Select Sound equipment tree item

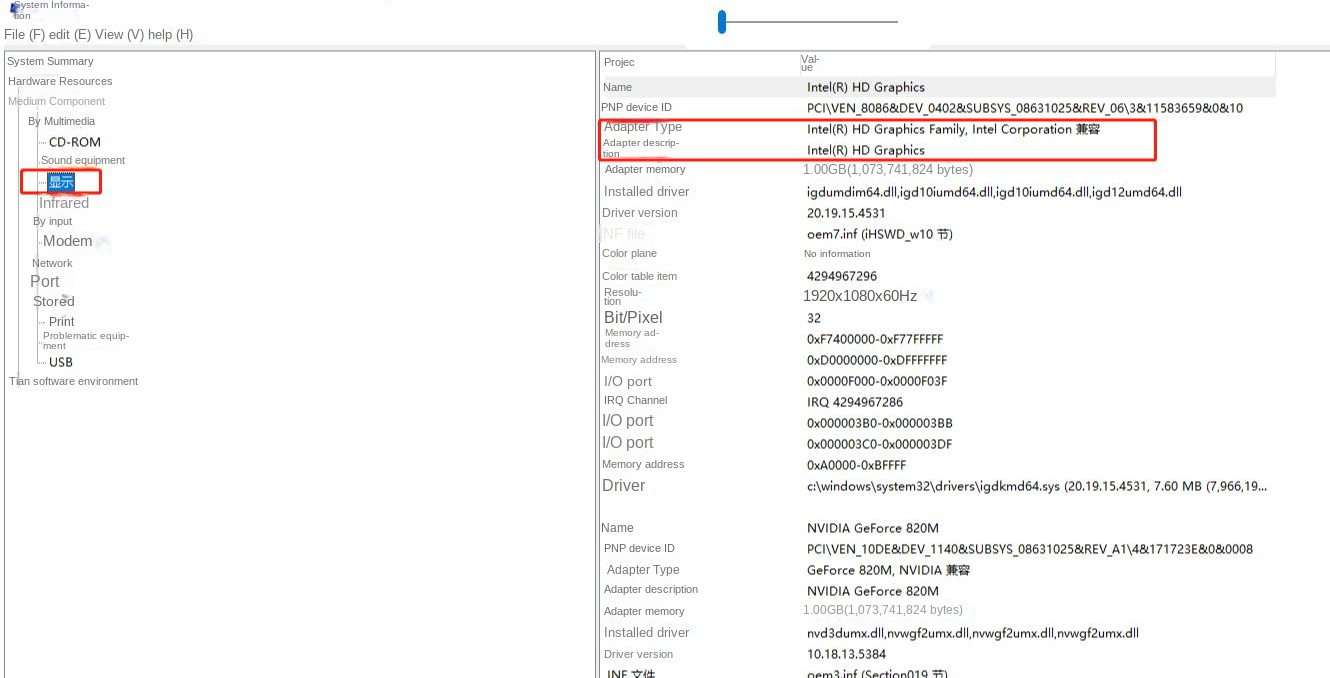[83, 160]
